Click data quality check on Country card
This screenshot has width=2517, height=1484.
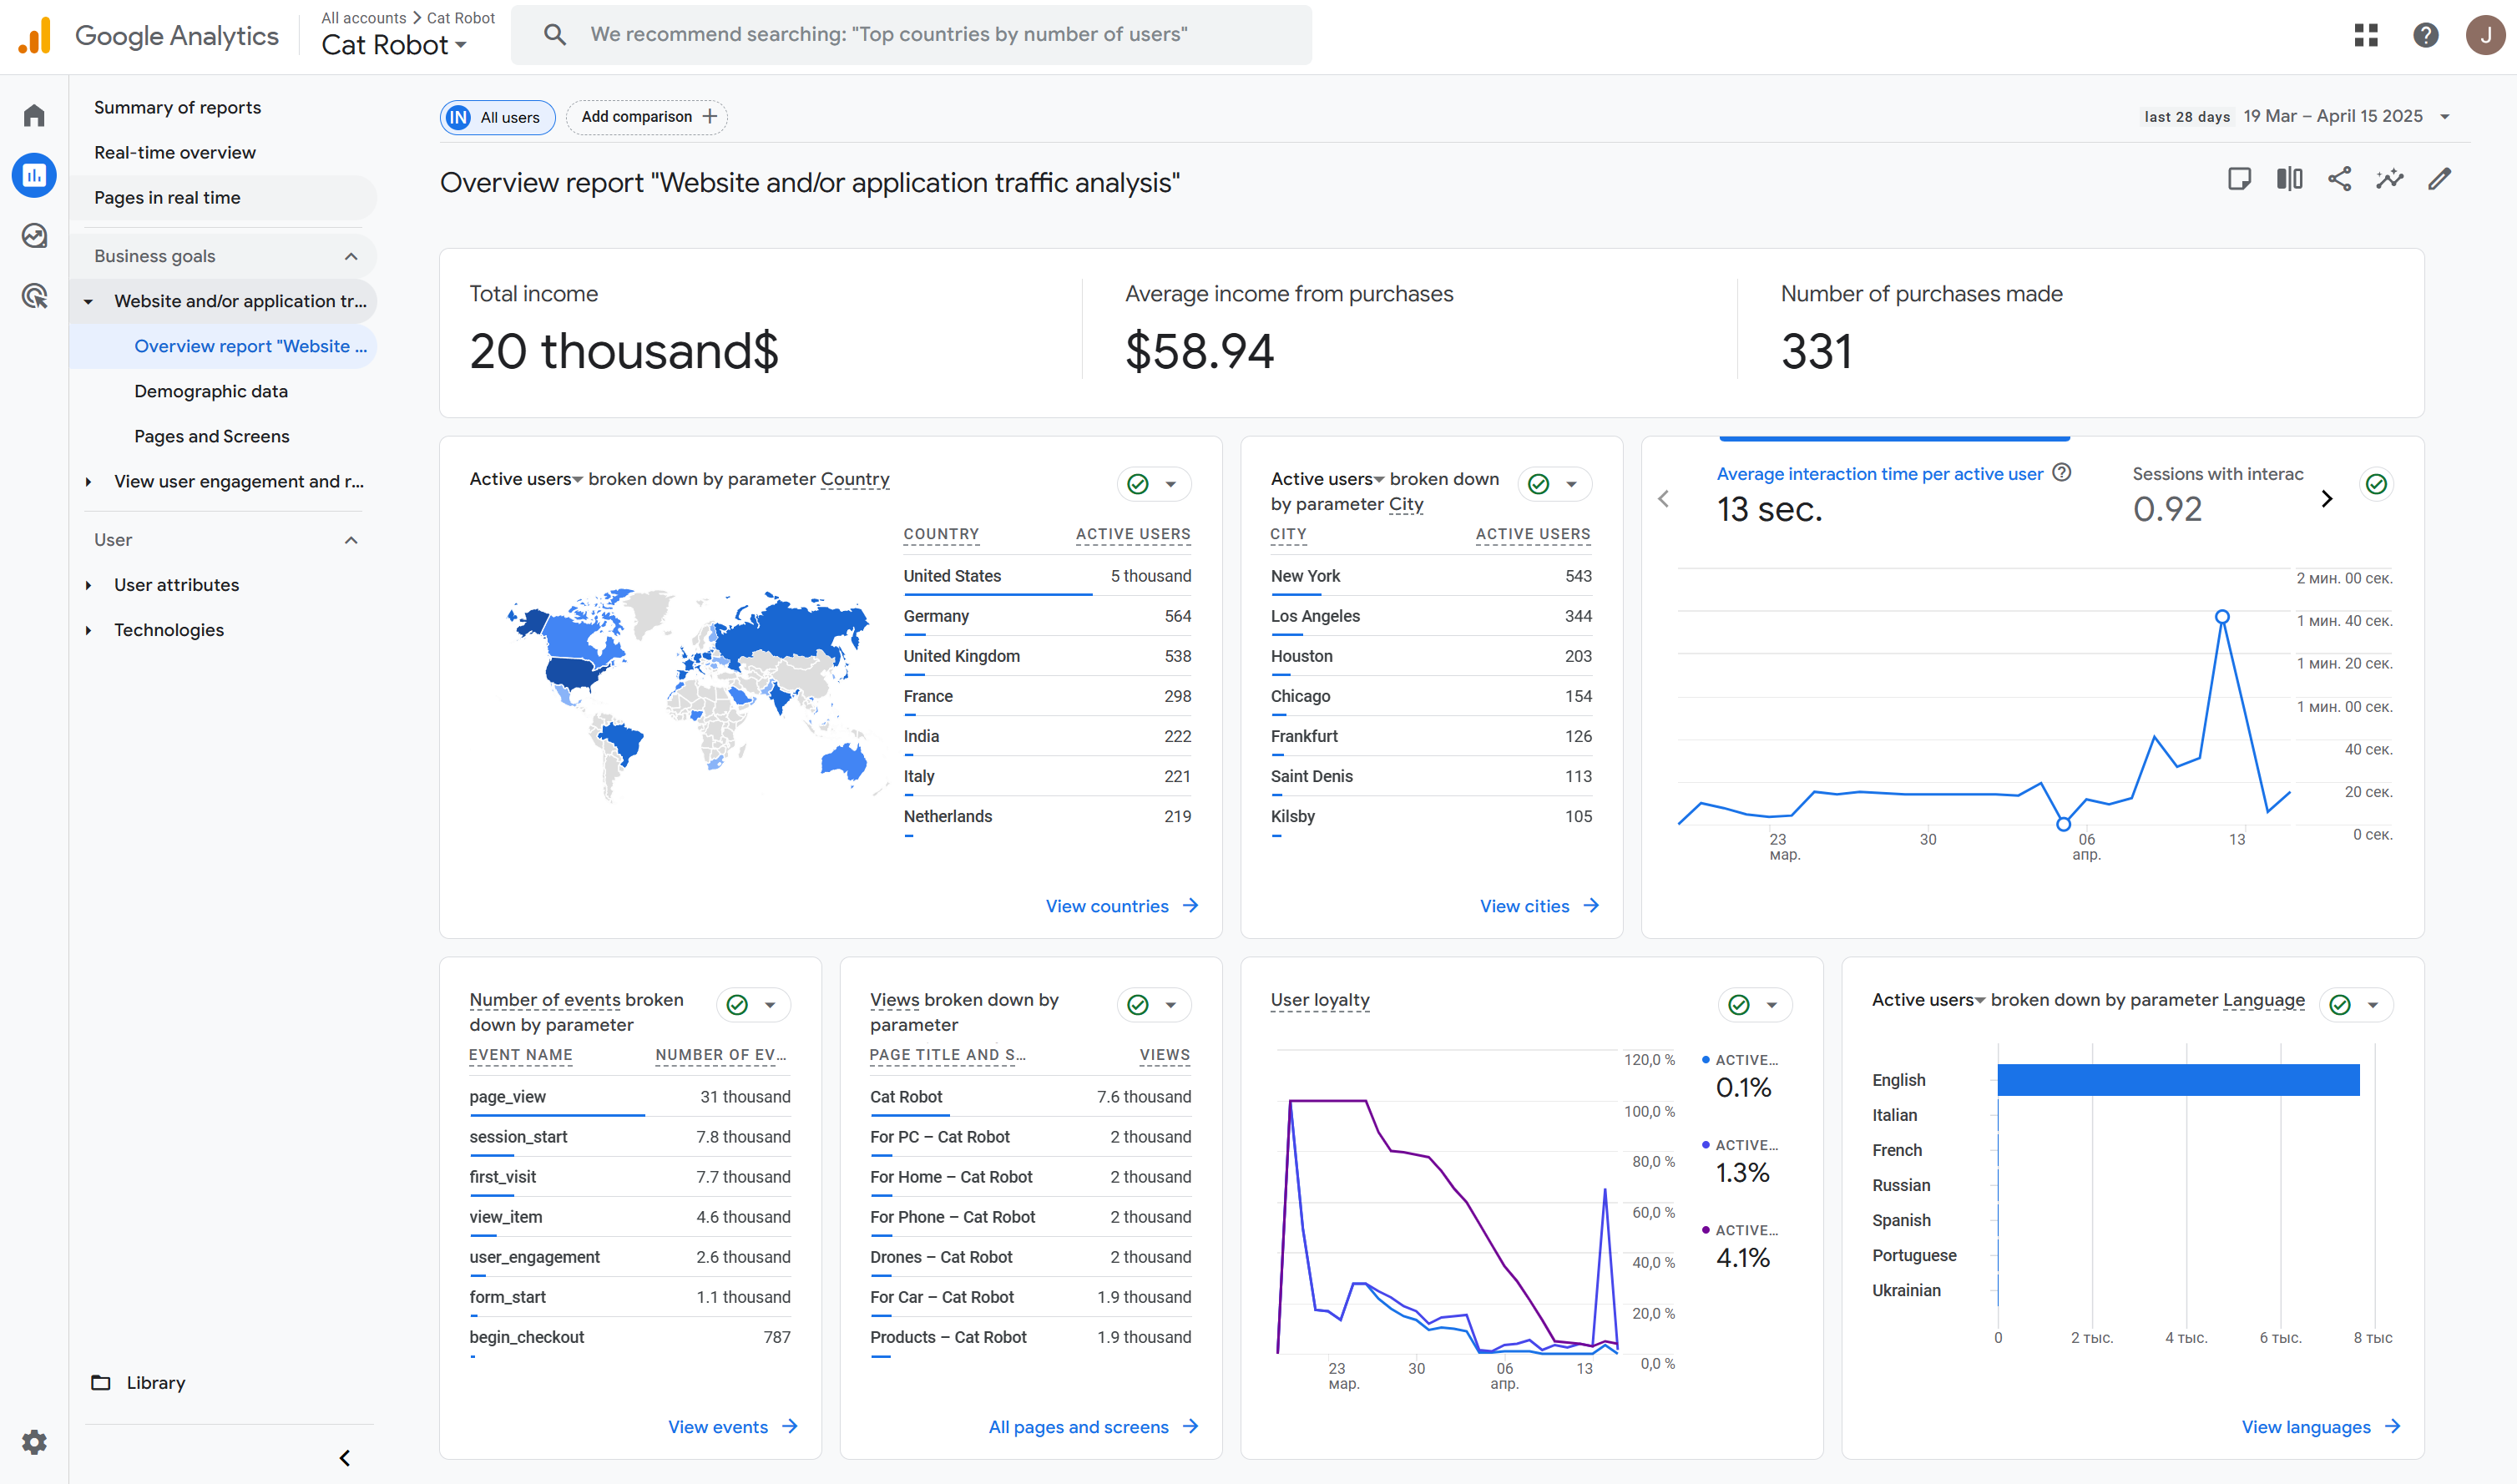pyautogui.click(x=1138, y=484)
